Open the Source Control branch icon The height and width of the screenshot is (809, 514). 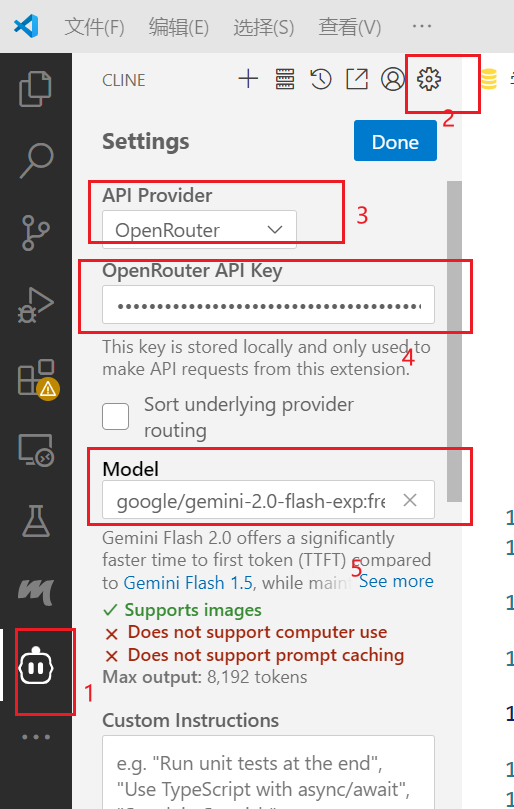pyautogui.click(x=35, y=233)
